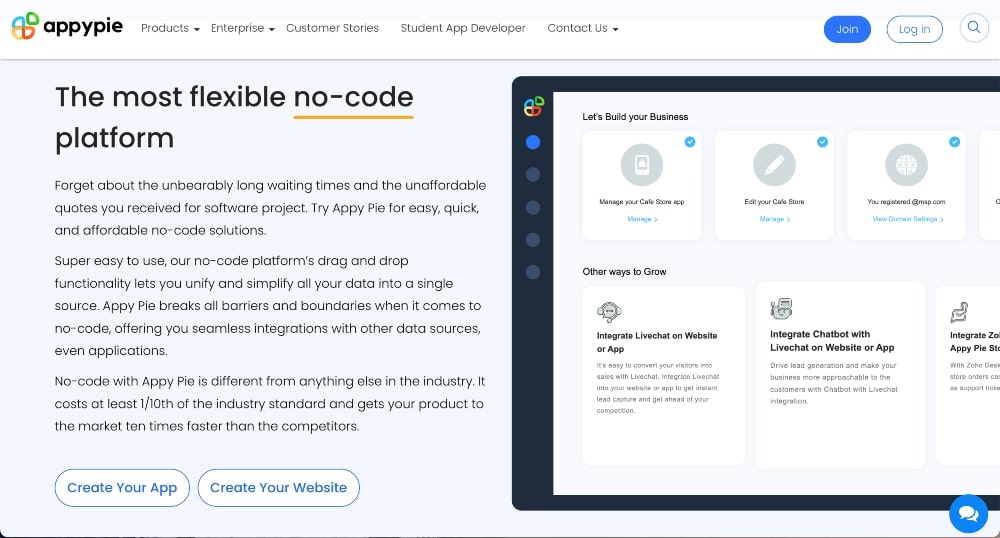Expand the Products dropdown menu
The image size is (1000, 538).
pos(170,28)
